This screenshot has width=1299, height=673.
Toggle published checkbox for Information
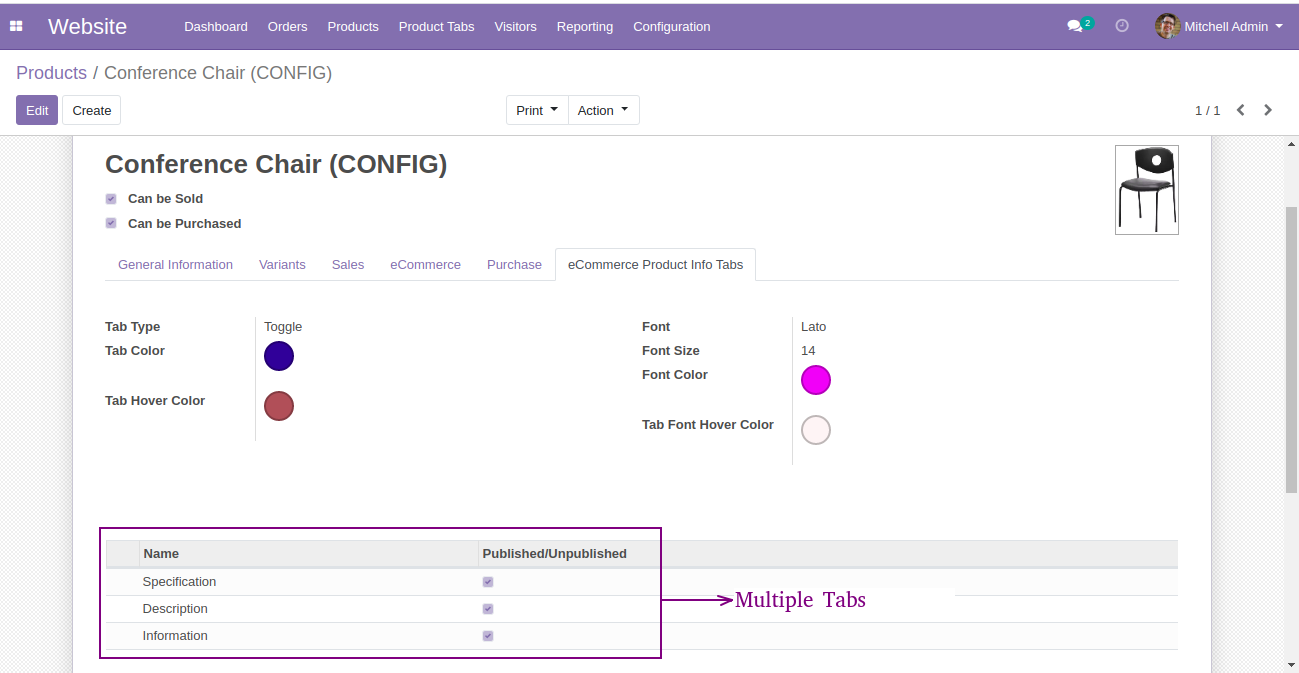488,636
